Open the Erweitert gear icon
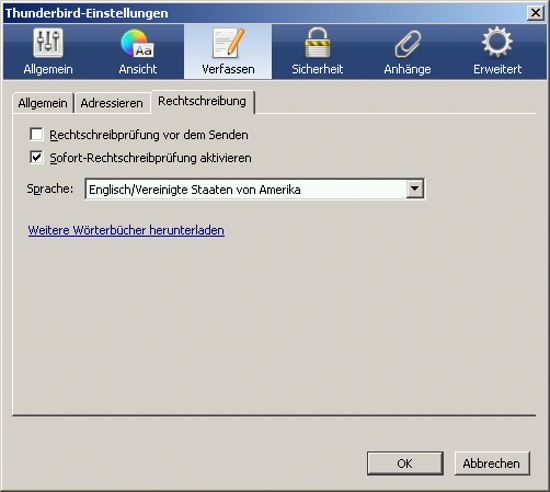This screenshot has height=492, width=550. [x=497, y=42]
